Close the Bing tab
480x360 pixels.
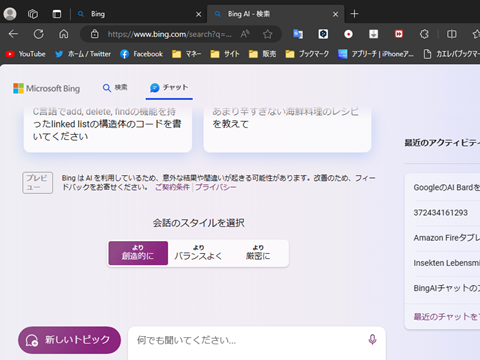[198, 14]
